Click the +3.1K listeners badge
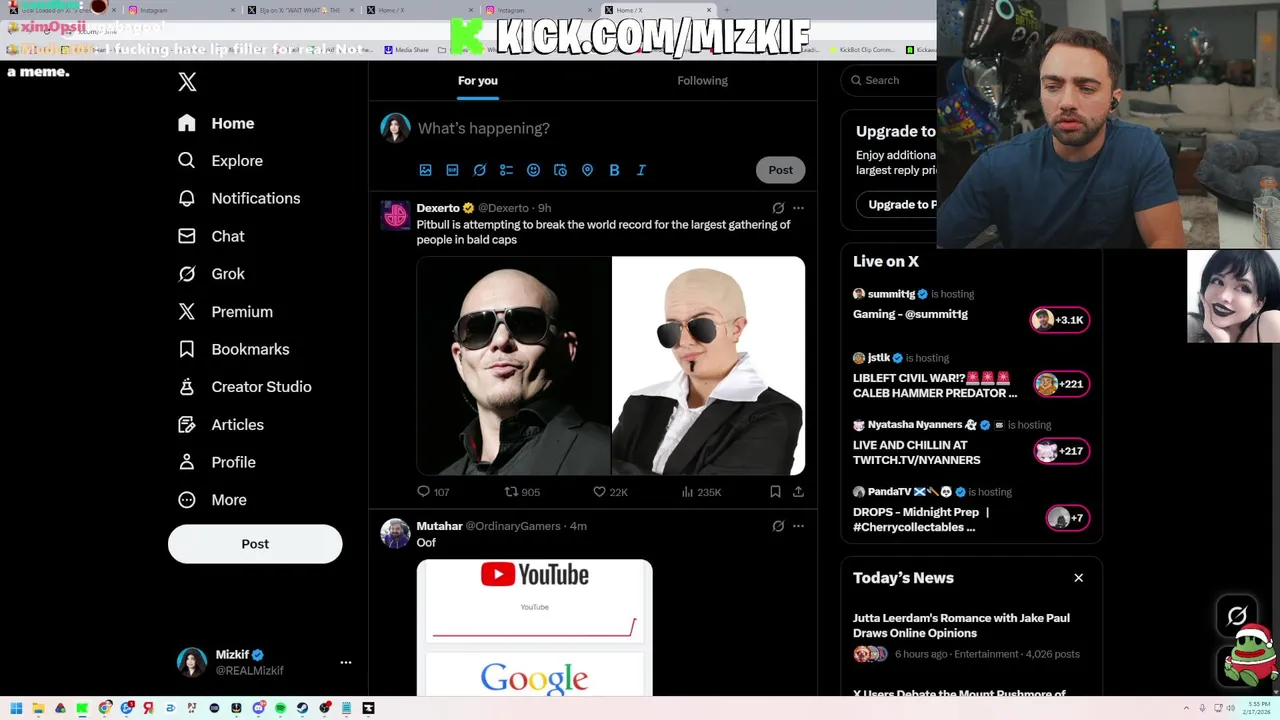 (x=1060, y=320)
